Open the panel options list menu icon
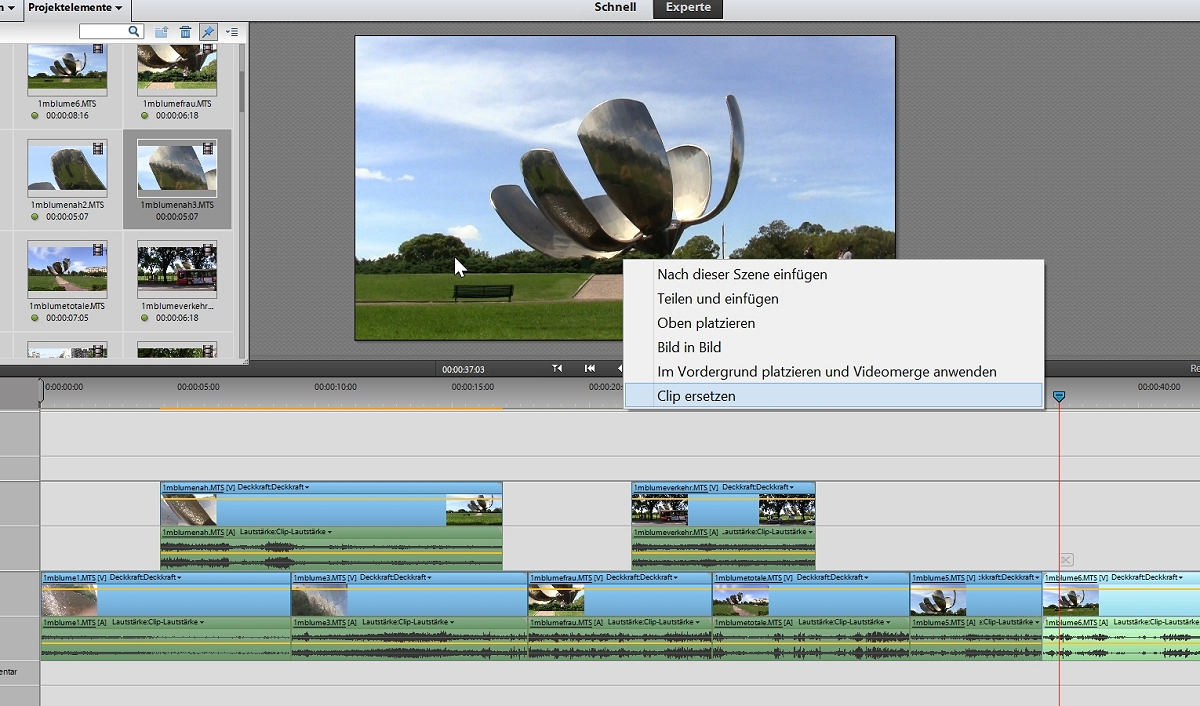Screen dimensions: 1200x706 coord(231,32)
